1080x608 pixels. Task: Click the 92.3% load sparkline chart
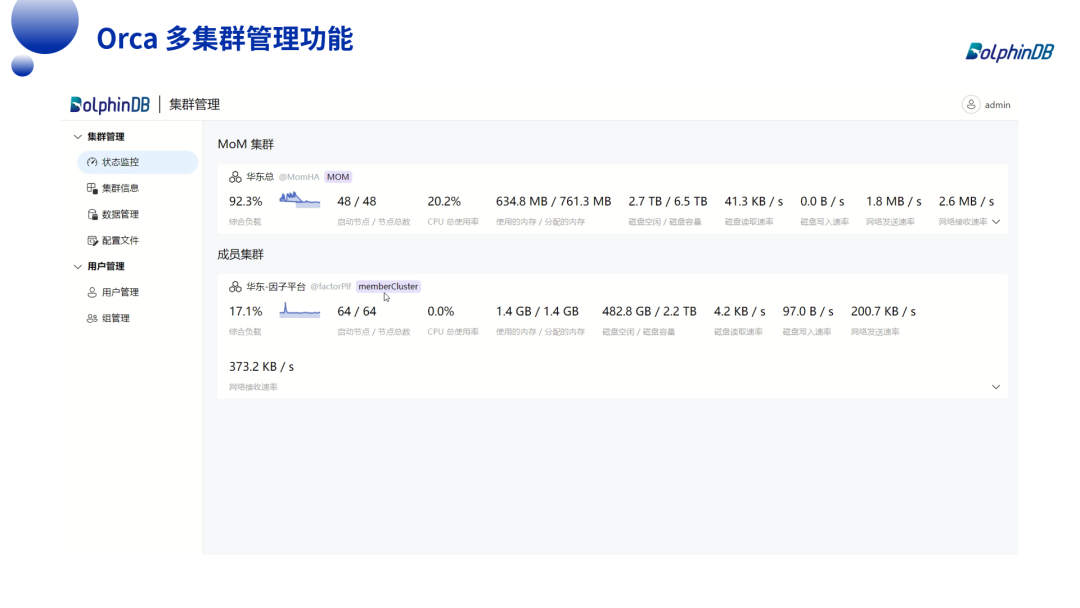tap(300, 200)
